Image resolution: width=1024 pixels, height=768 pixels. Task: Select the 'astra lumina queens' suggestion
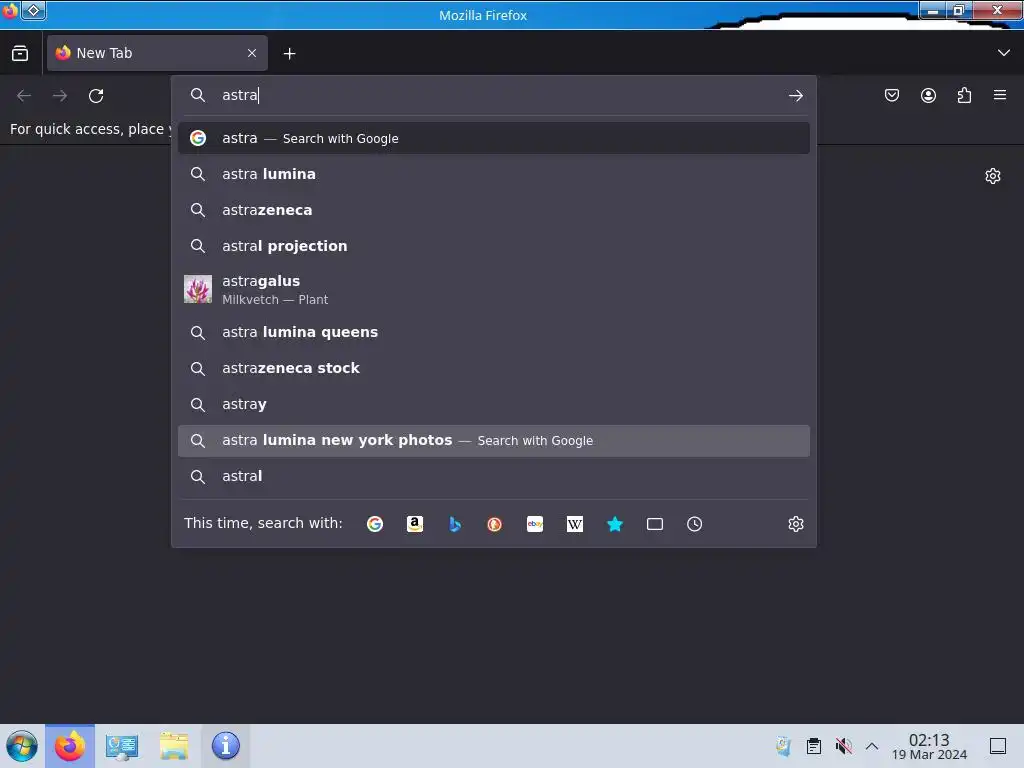click(x=494, y=332)
